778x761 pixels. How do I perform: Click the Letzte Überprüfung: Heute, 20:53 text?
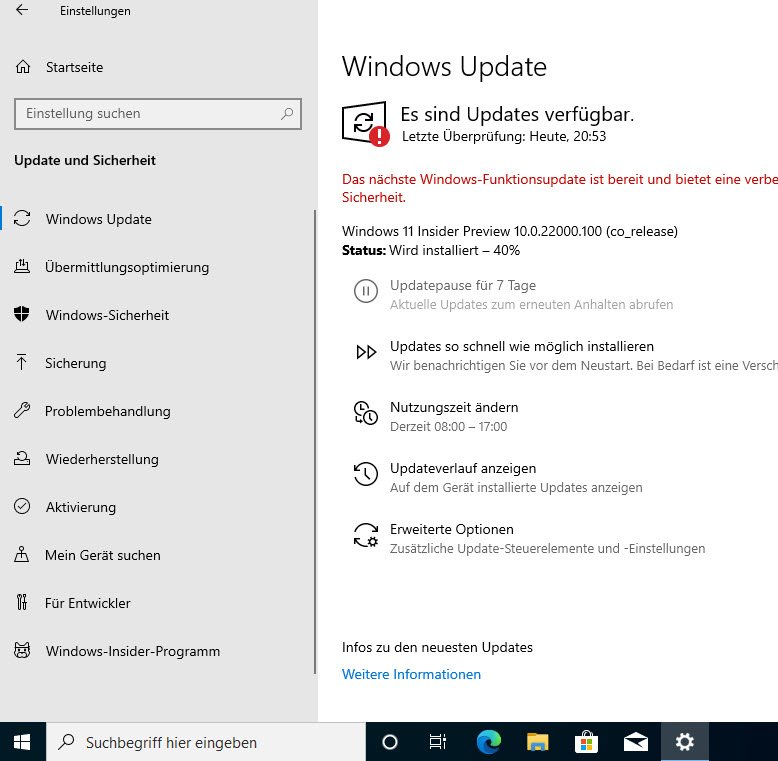click(x=504, y=136)
